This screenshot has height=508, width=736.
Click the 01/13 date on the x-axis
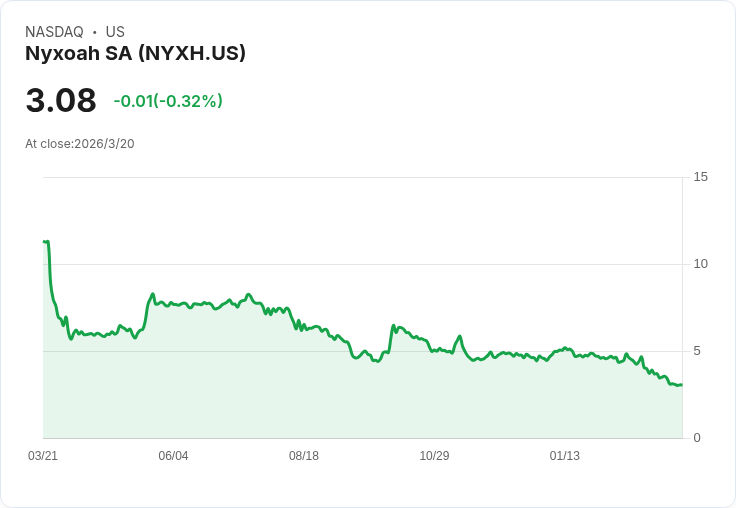(565, 456)
